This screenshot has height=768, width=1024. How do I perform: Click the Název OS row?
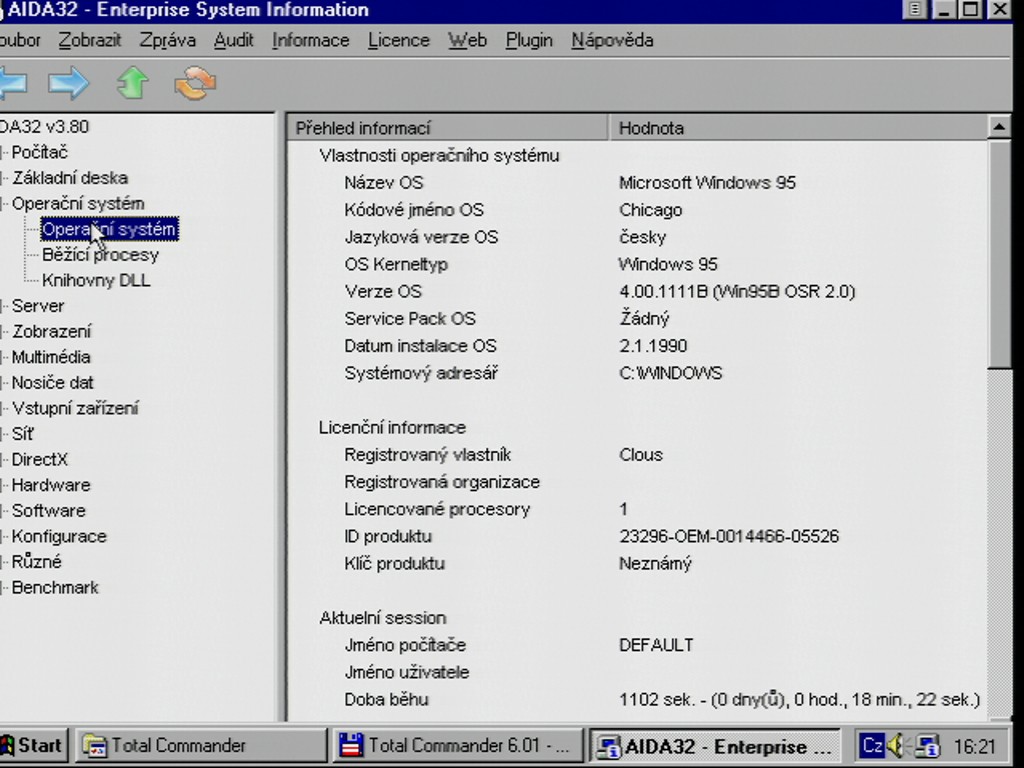click(x=637, y=183)
